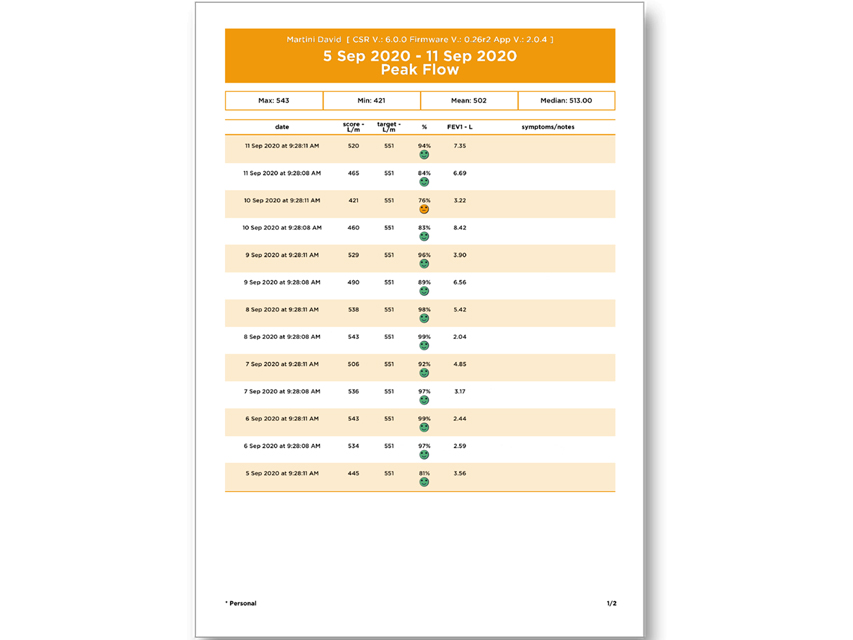Select the smiley icon beneath 89%
Screen dimensions: 853x640
point(424,291)
